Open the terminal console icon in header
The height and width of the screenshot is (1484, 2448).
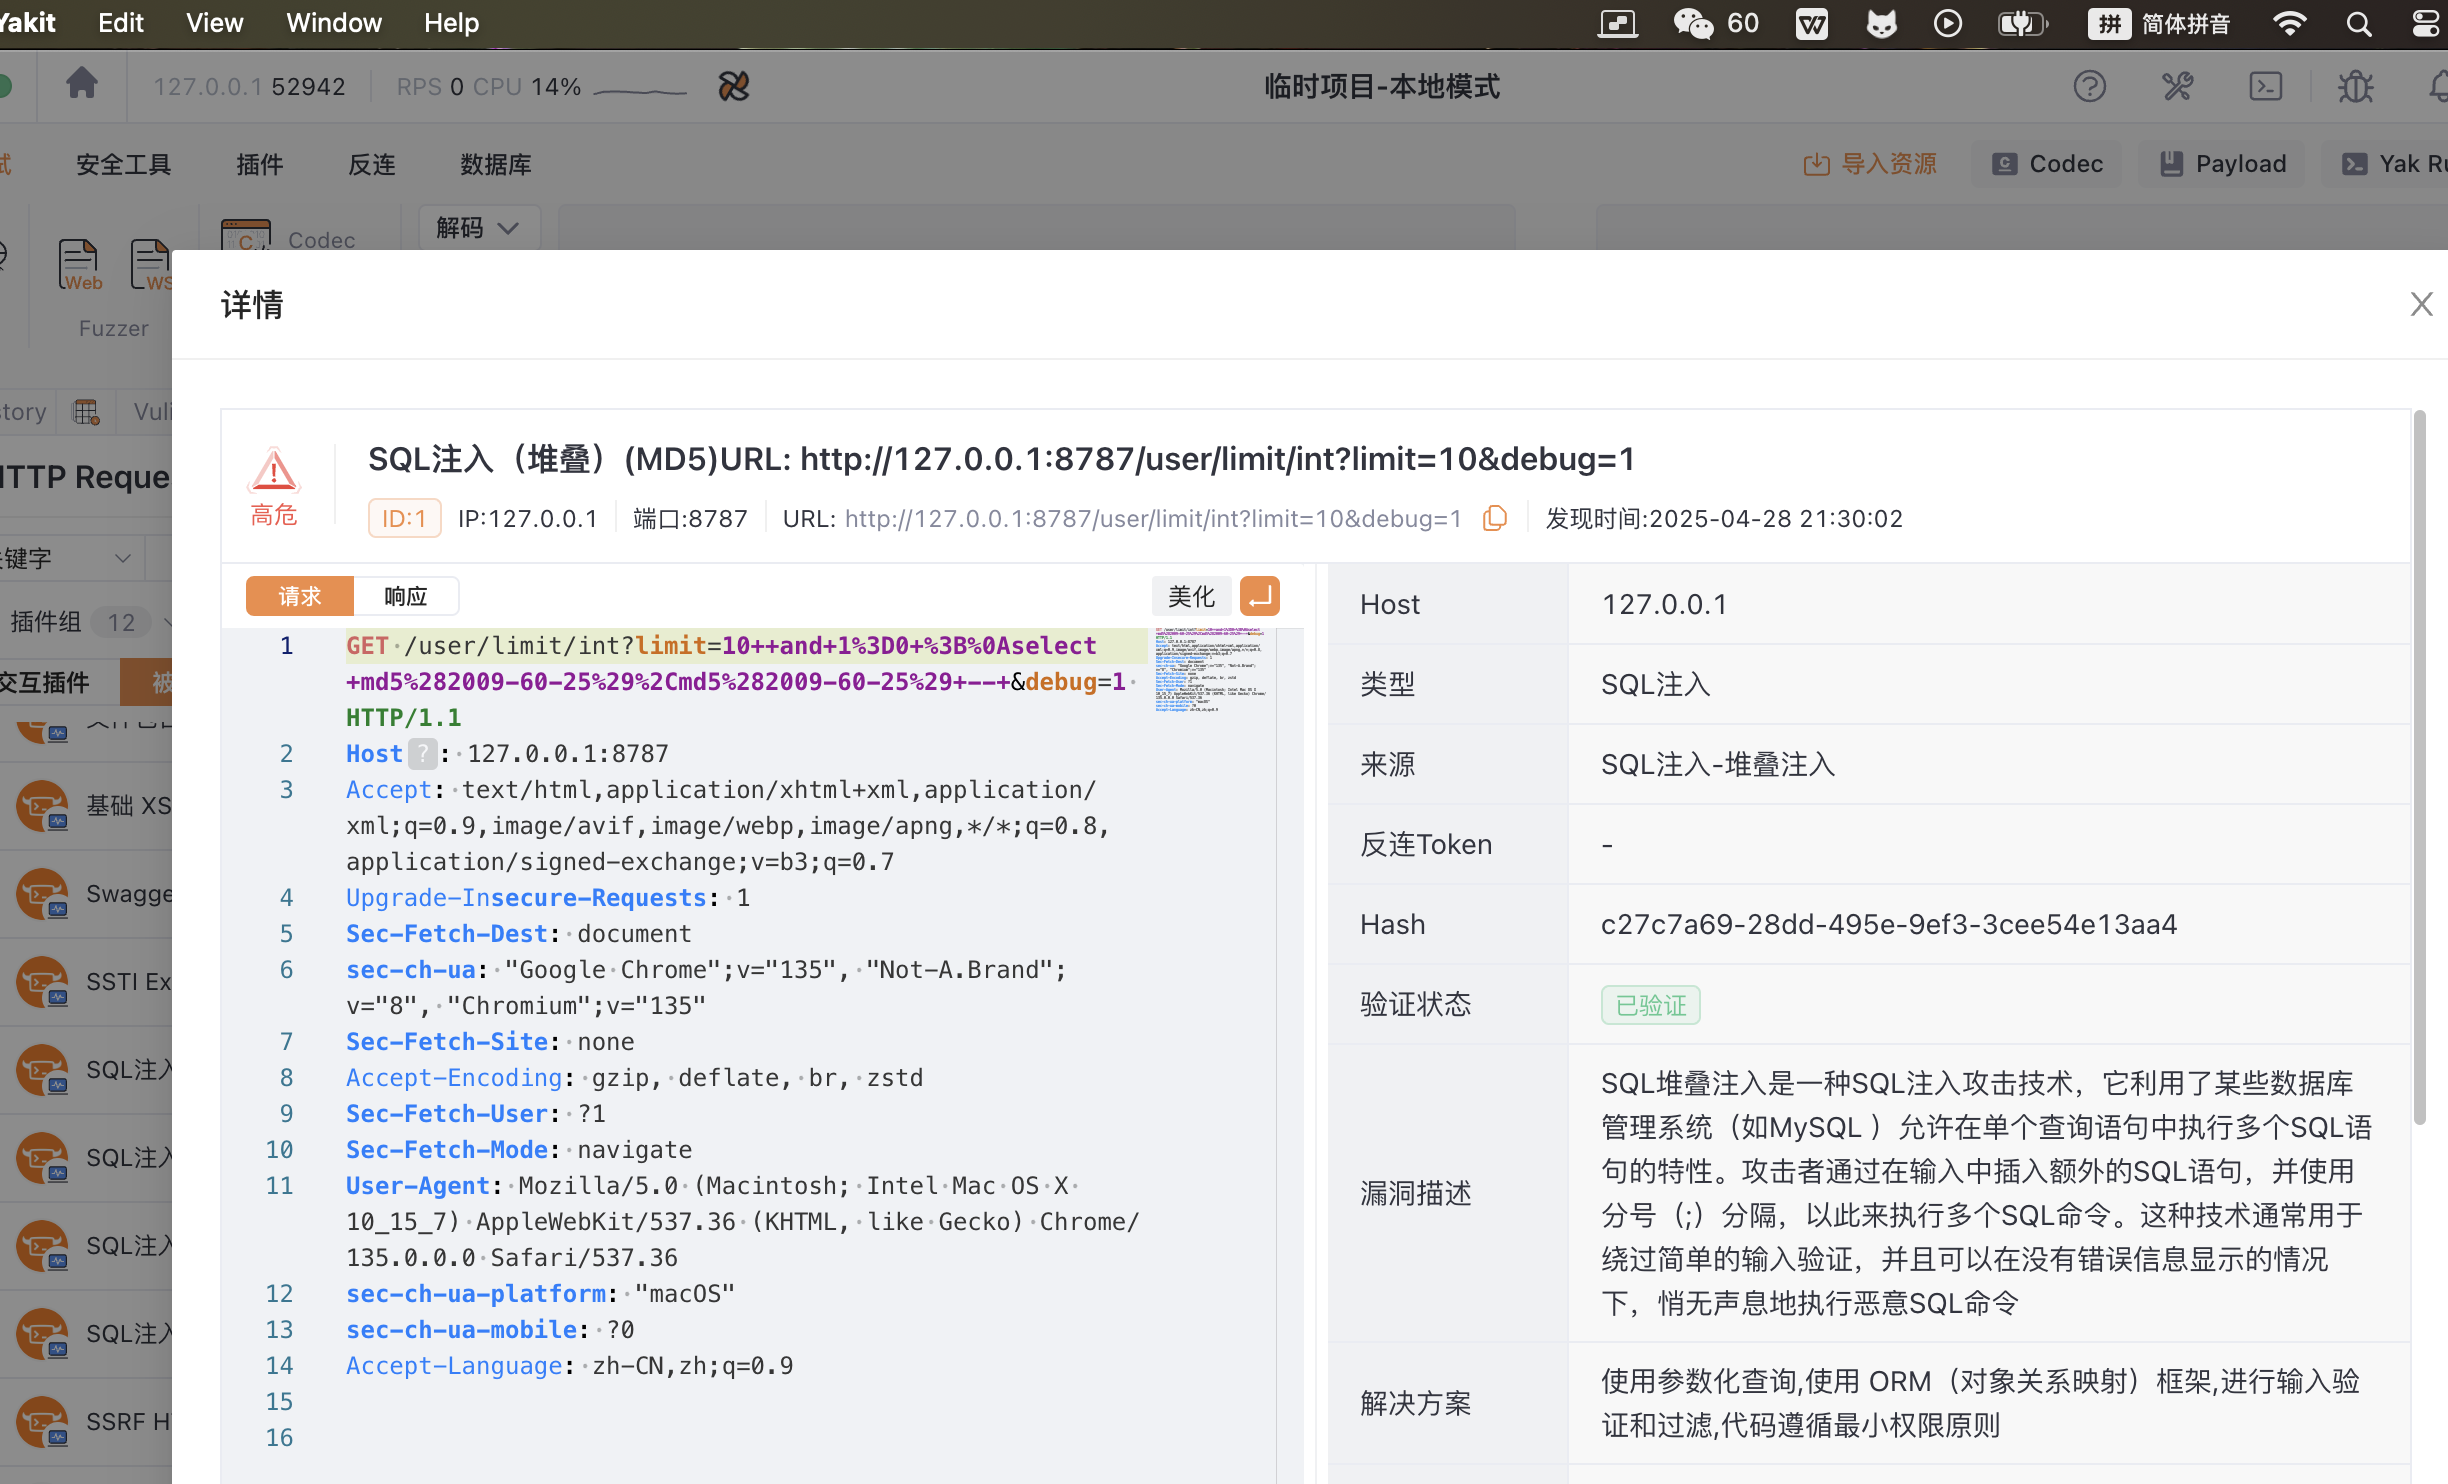pos(2265,87)
